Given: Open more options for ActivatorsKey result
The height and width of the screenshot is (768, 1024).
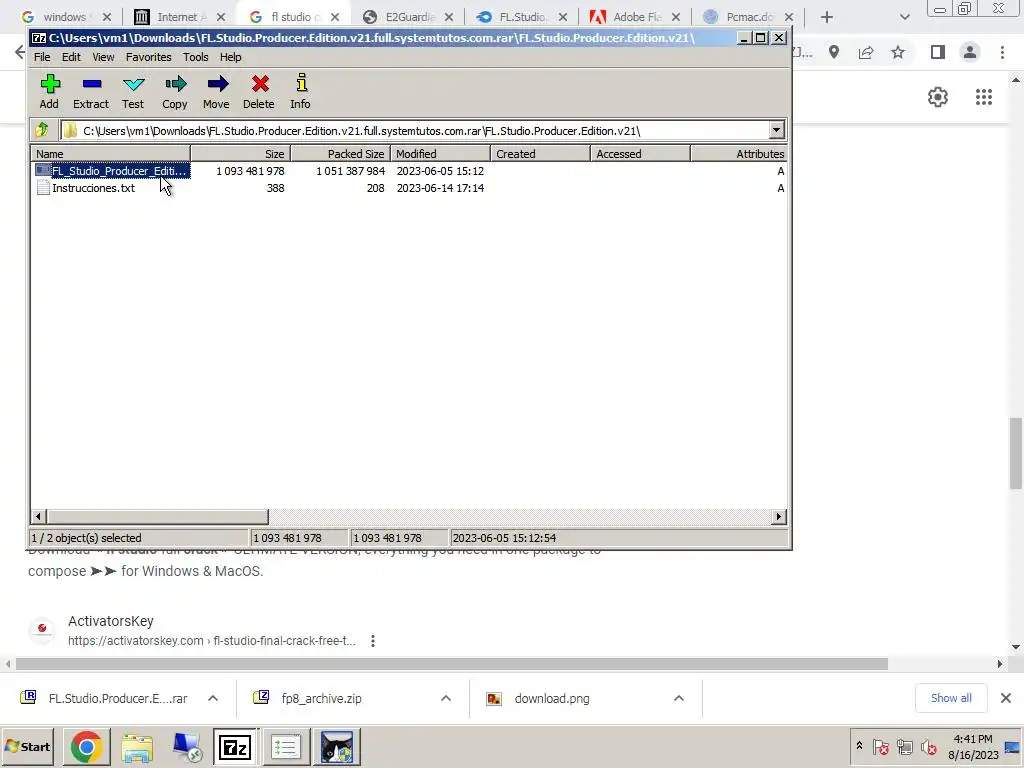Looking at the screenshot, I should 373,641.
